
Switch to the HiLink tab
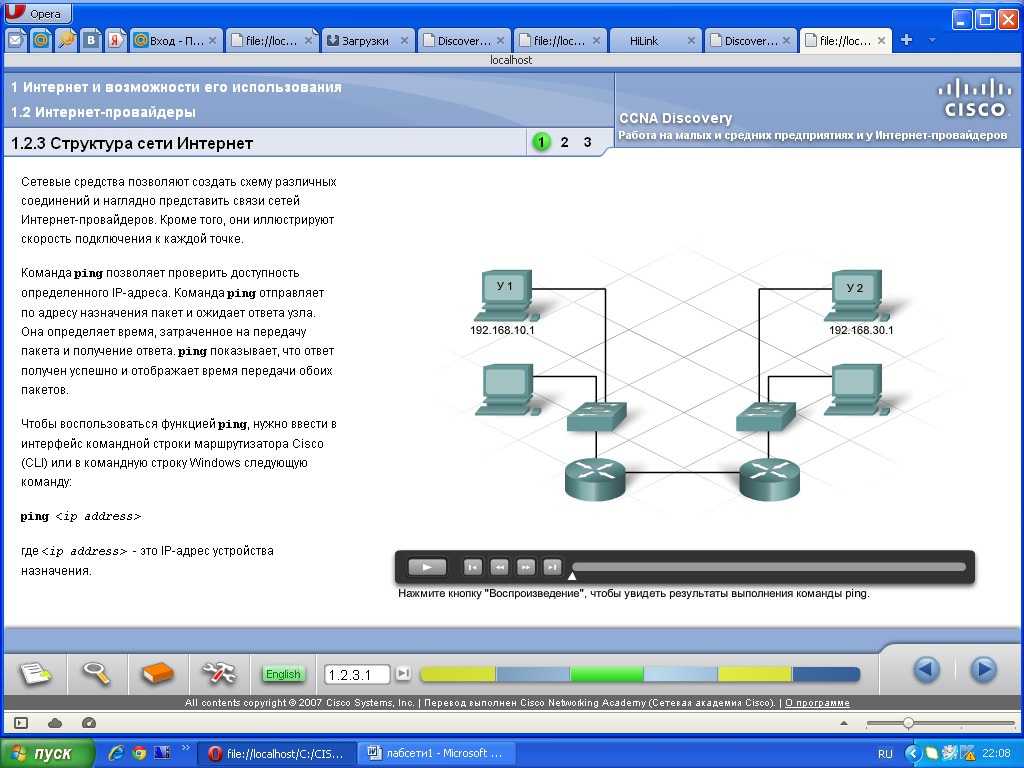(656, 40)
